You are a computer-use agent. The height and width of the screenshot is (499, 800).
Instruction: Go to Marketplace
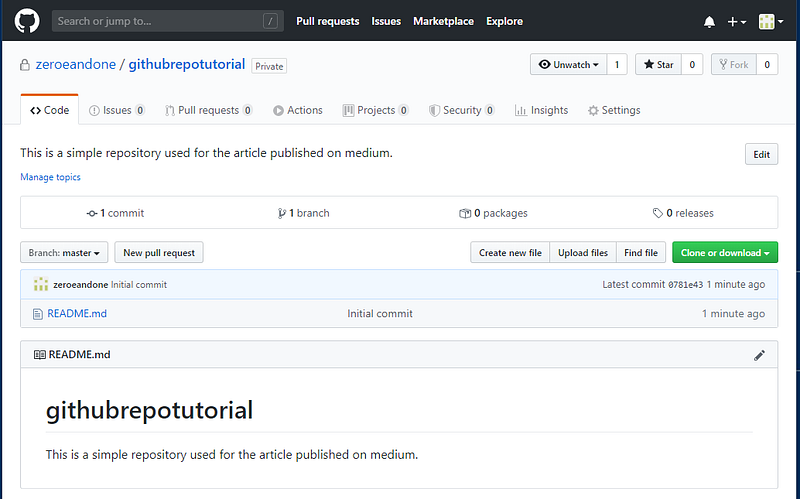[x=443, y=21]
